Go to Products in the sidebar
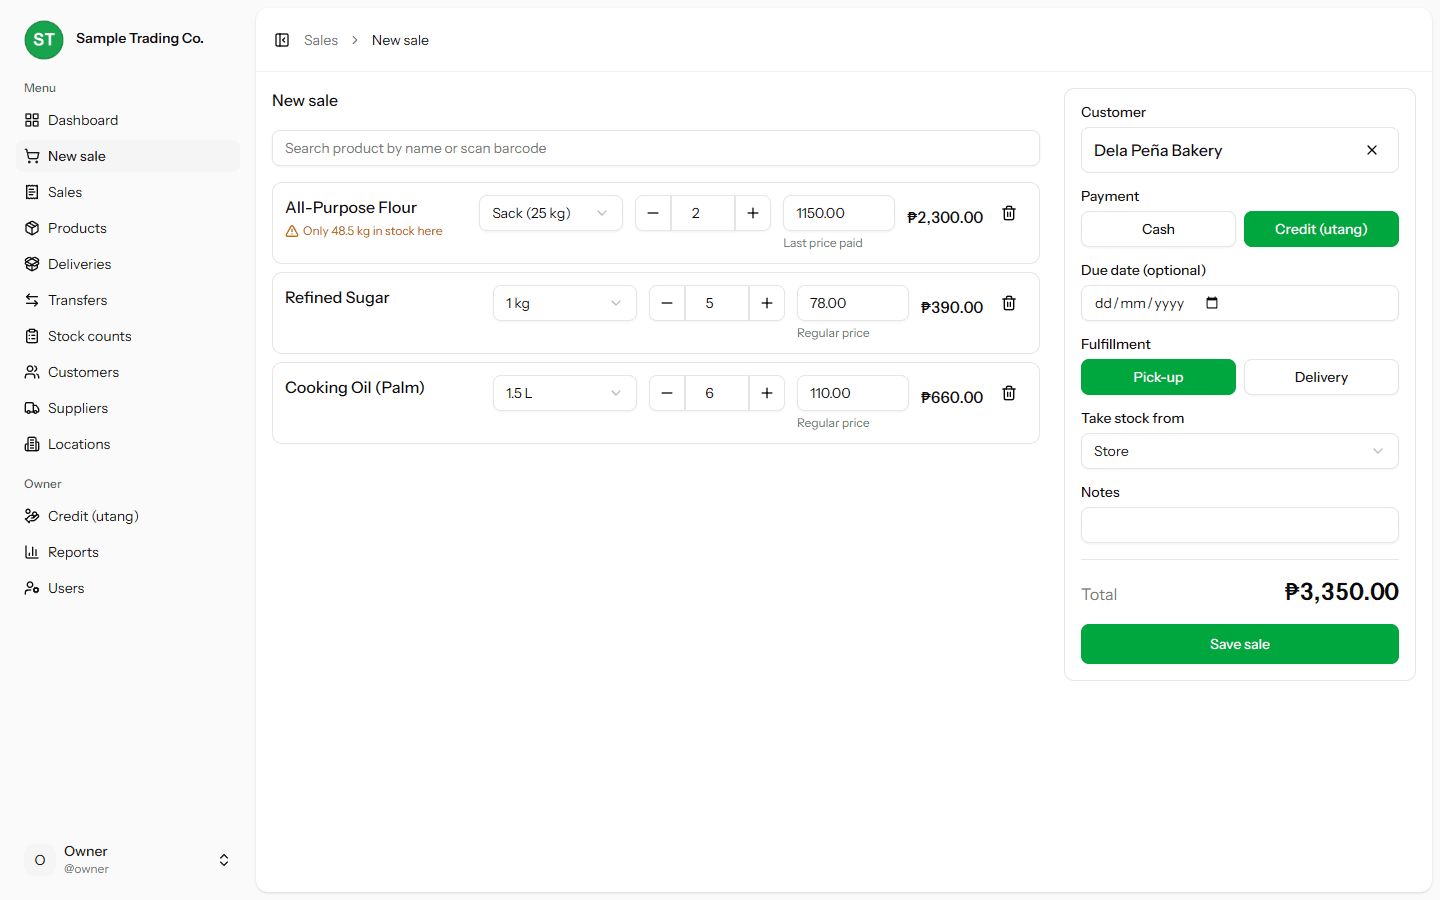The width and height of the screenshot is (1440, 900). [x=128, y=228]
